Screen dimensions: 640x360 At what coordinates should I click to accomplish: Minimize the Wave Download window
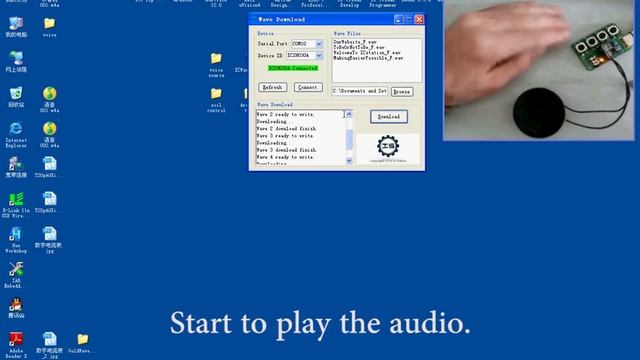398,19
